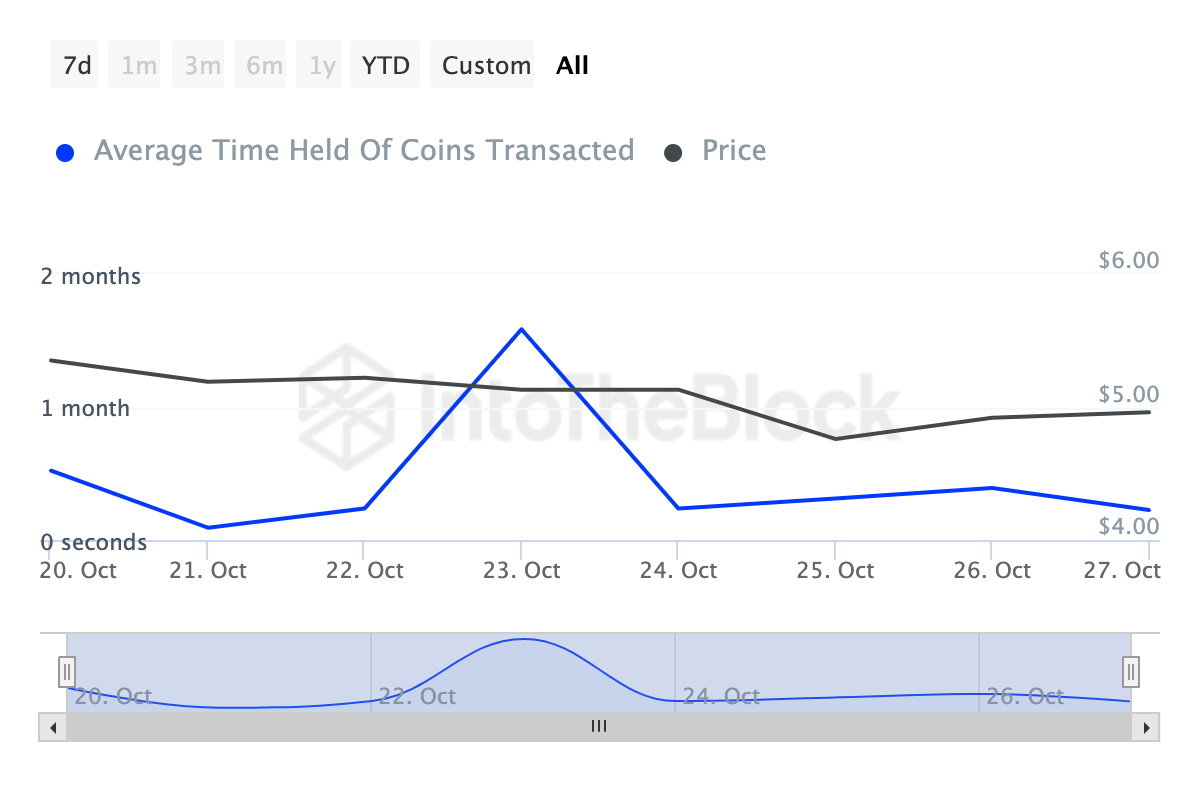
Task: Toggle the blue Average Time Held legend dot
Action: pyautogui.click(x=66, y=153)
